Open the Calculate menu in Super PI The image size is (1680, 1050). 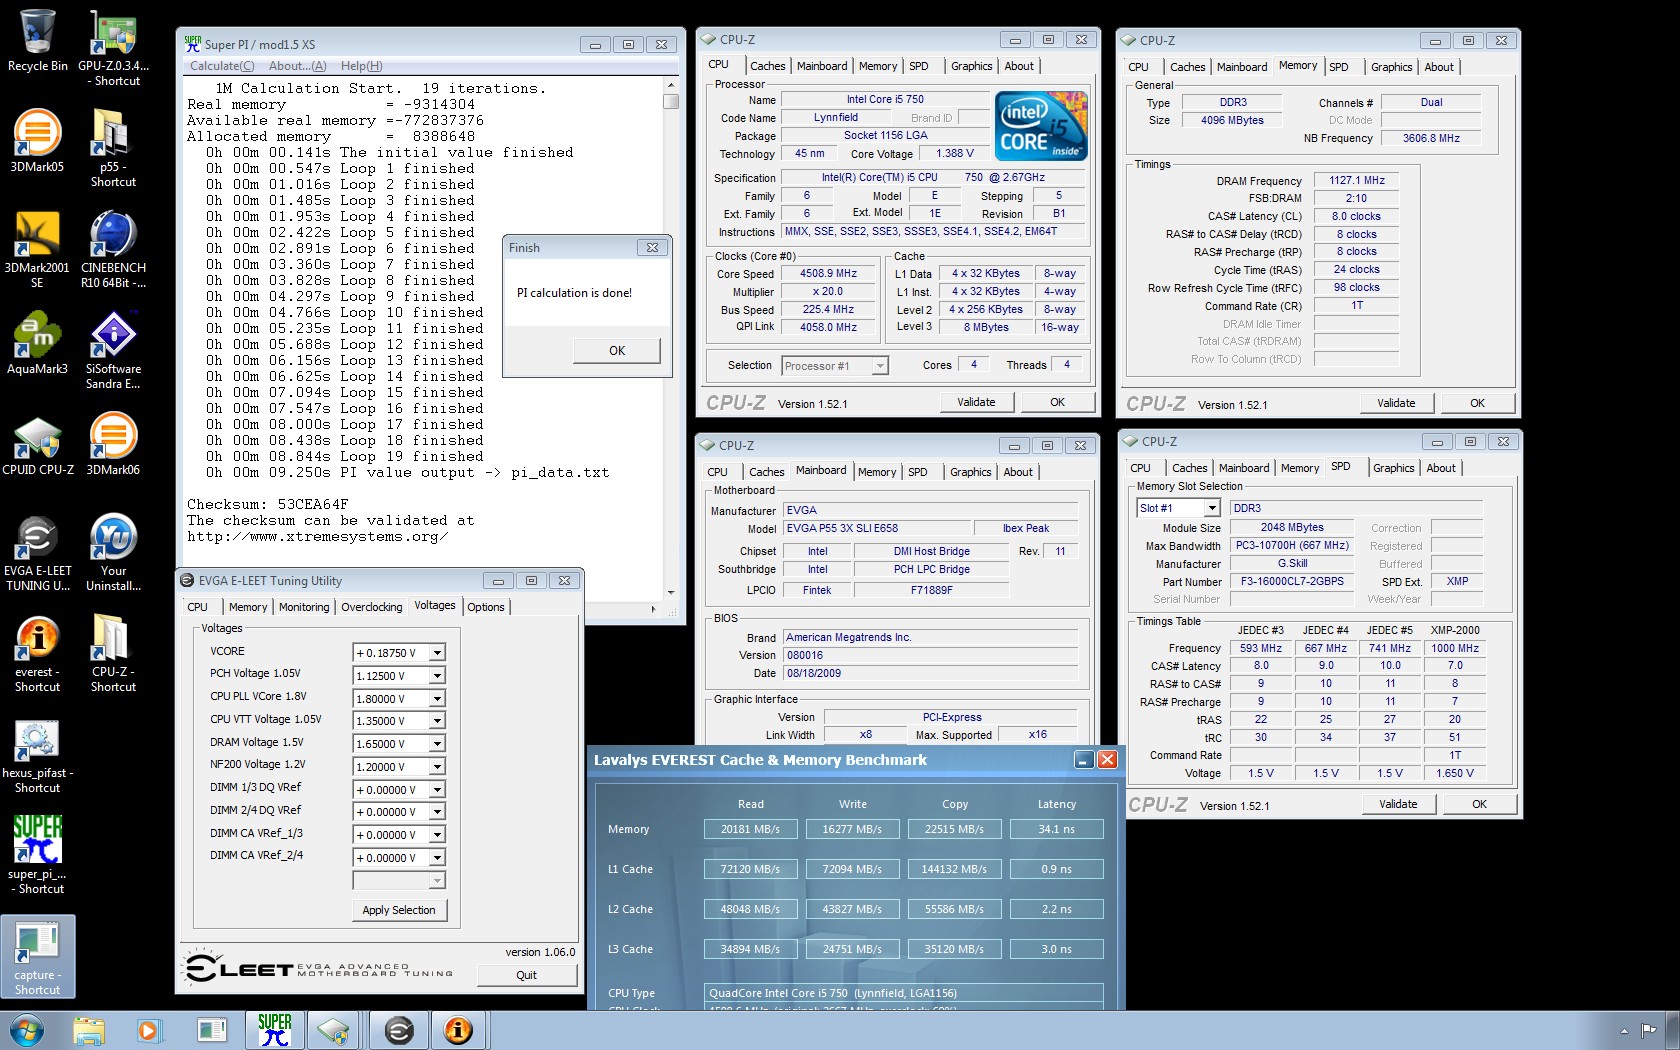222,66
